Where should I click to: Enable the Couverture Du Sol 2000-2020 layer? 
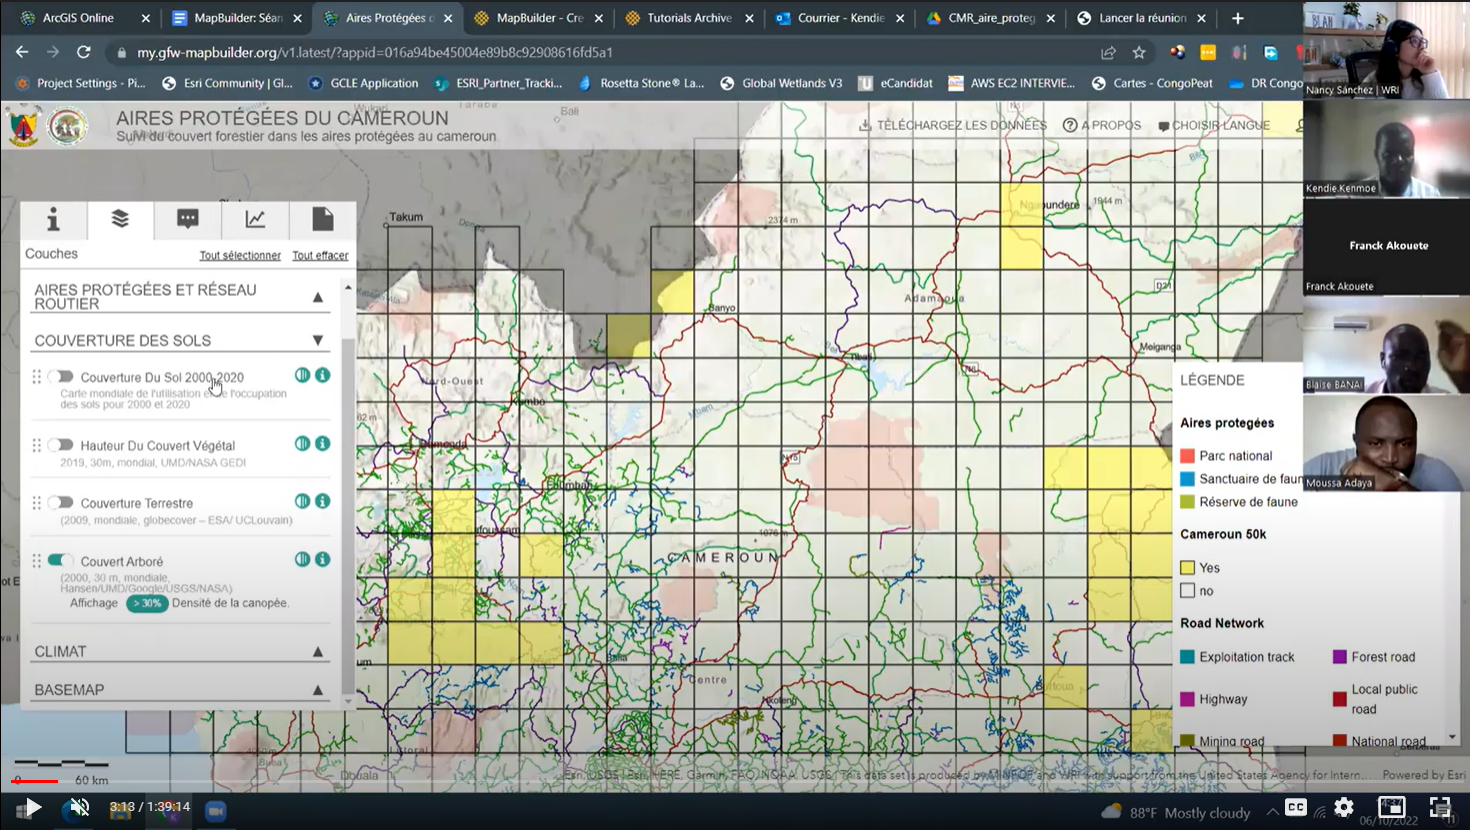point(60,375)
